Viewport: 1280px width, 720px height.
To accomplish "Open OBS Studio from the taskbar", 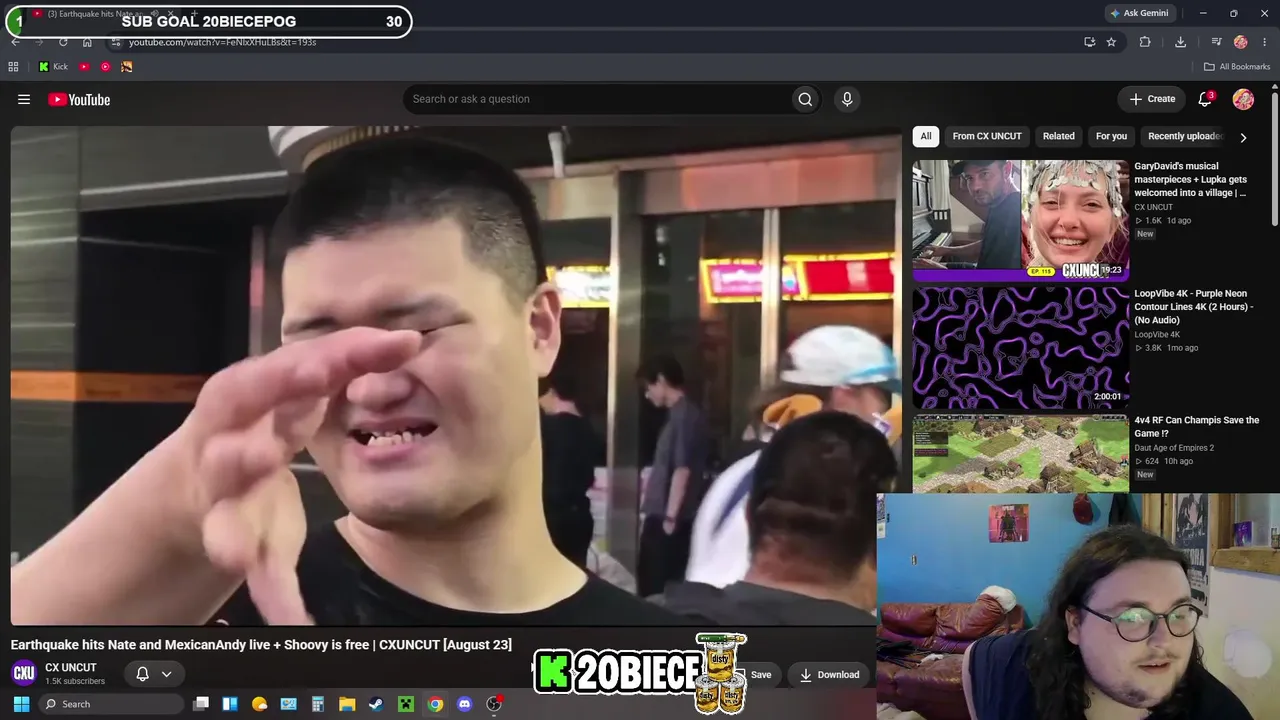I will [x=494, y=704].
